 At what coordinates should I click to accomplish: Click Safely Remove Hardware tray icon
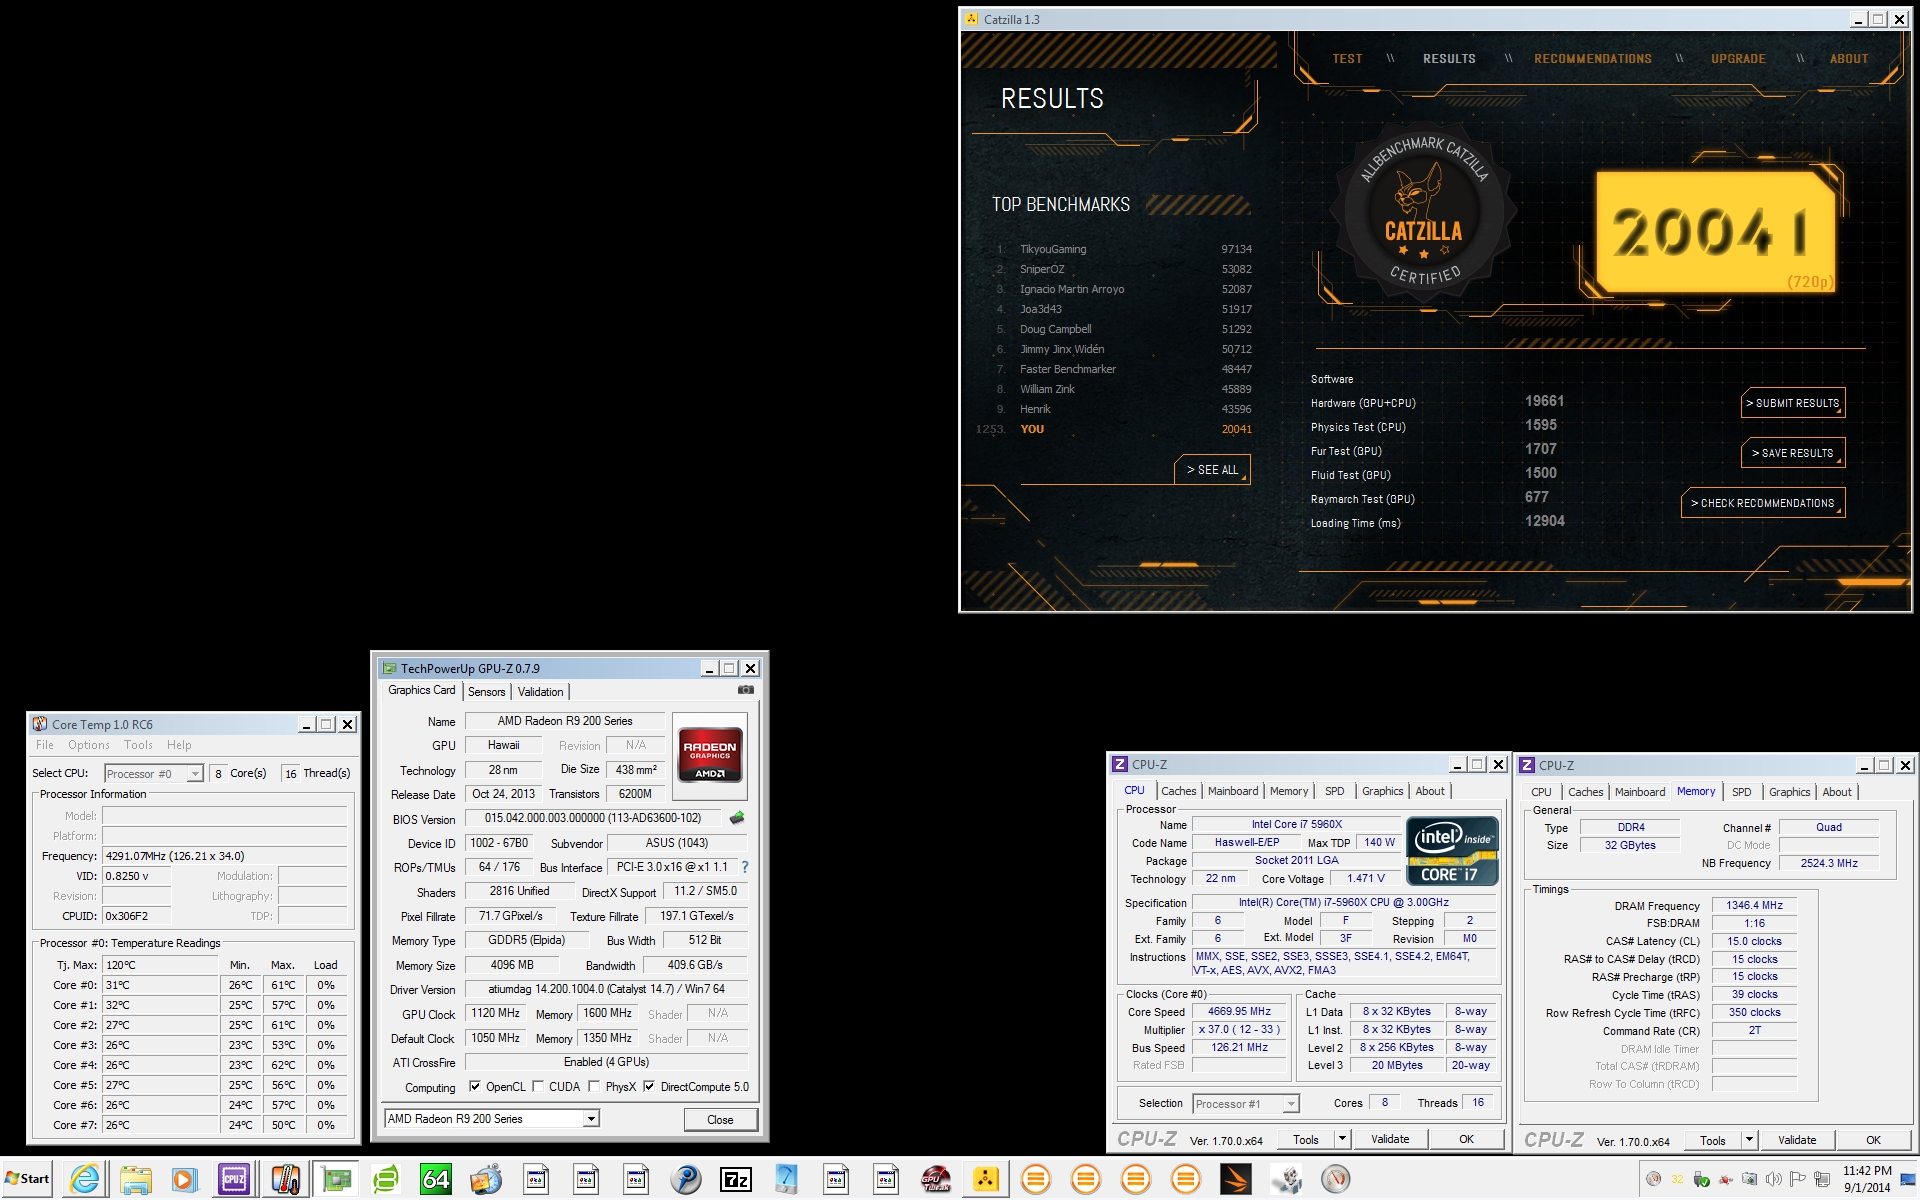(x=1701, y=1178)
